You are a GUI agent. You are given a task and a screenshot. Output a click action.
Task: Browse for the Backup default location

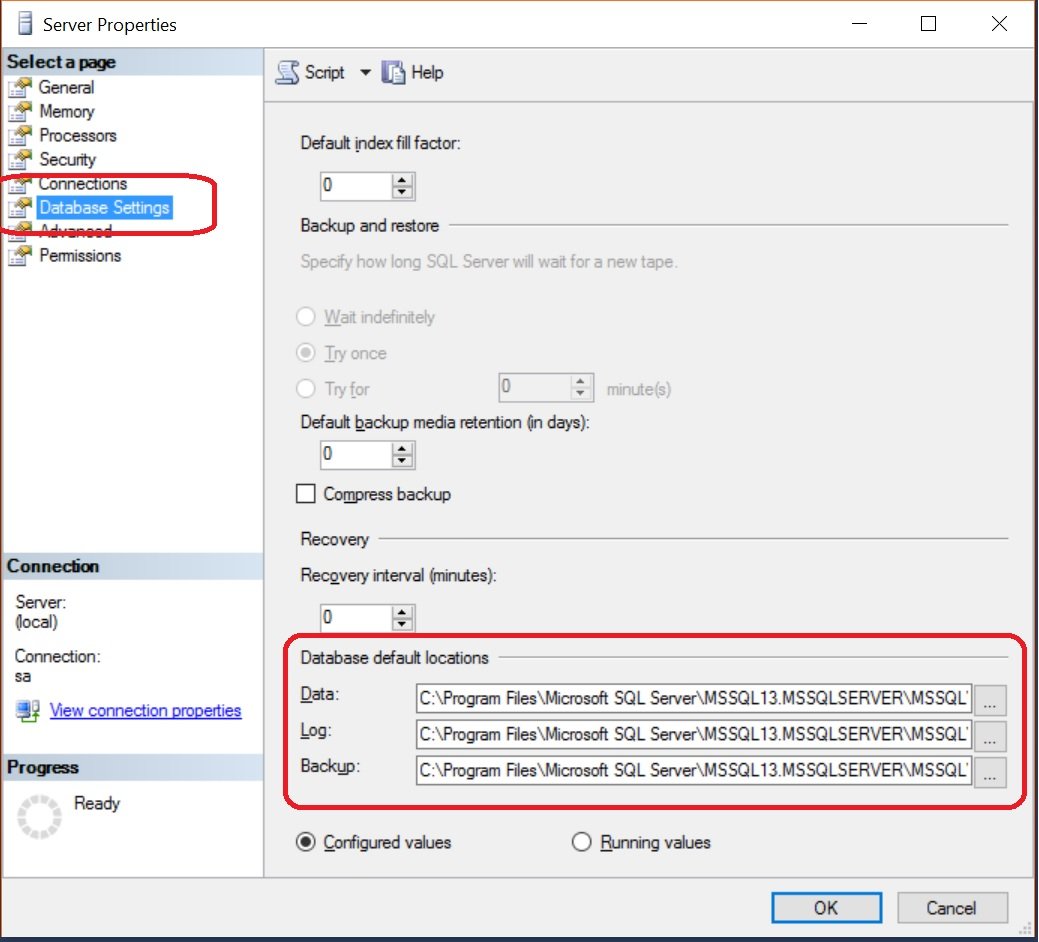[x=991, y=771]
